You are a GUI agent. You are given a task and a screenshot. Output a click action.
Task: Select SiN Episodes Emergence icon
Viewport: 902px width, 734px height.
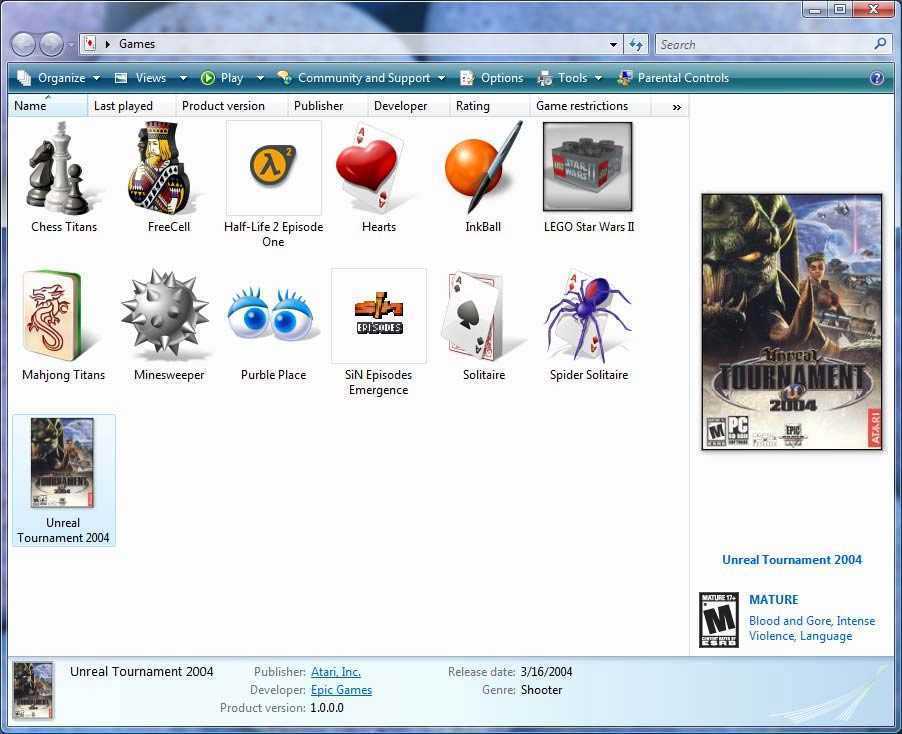(x=379, y=315)
